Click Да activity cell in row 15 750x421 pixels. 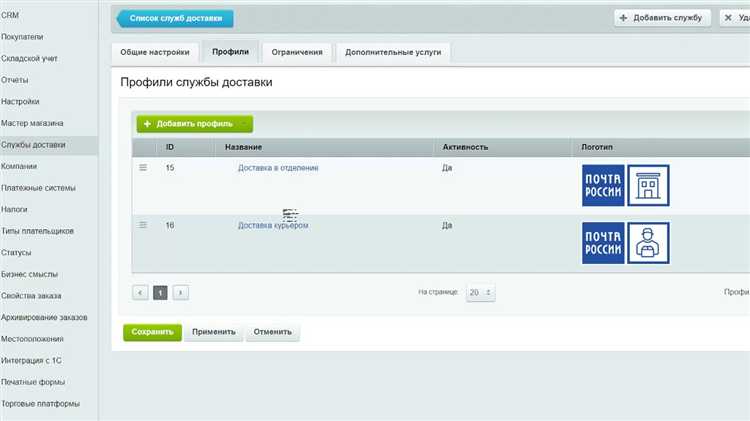click(x=447, y=168)
